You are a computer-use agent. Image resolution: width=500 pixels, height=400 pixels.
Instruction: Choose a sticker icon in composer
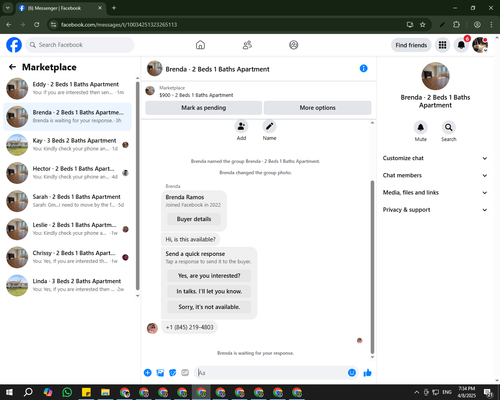(173, 373)
